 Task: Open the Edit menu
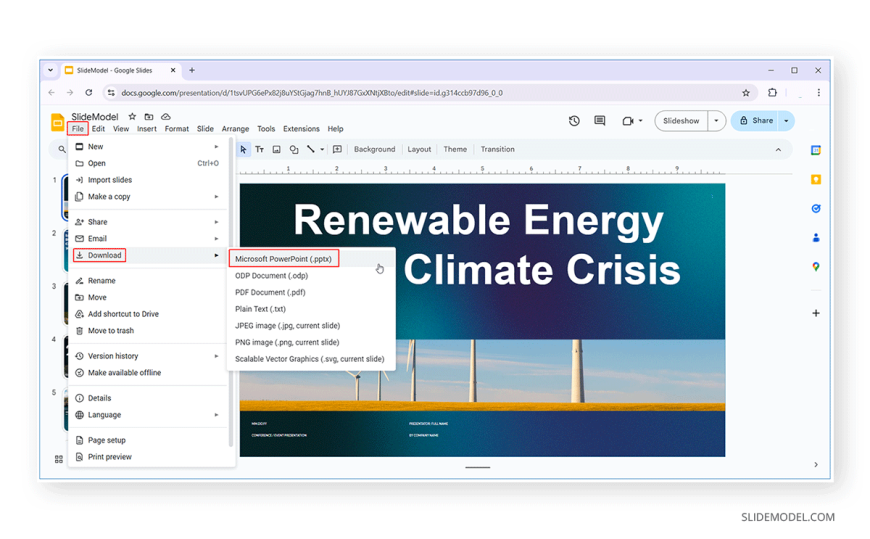[x=98, y=129]
